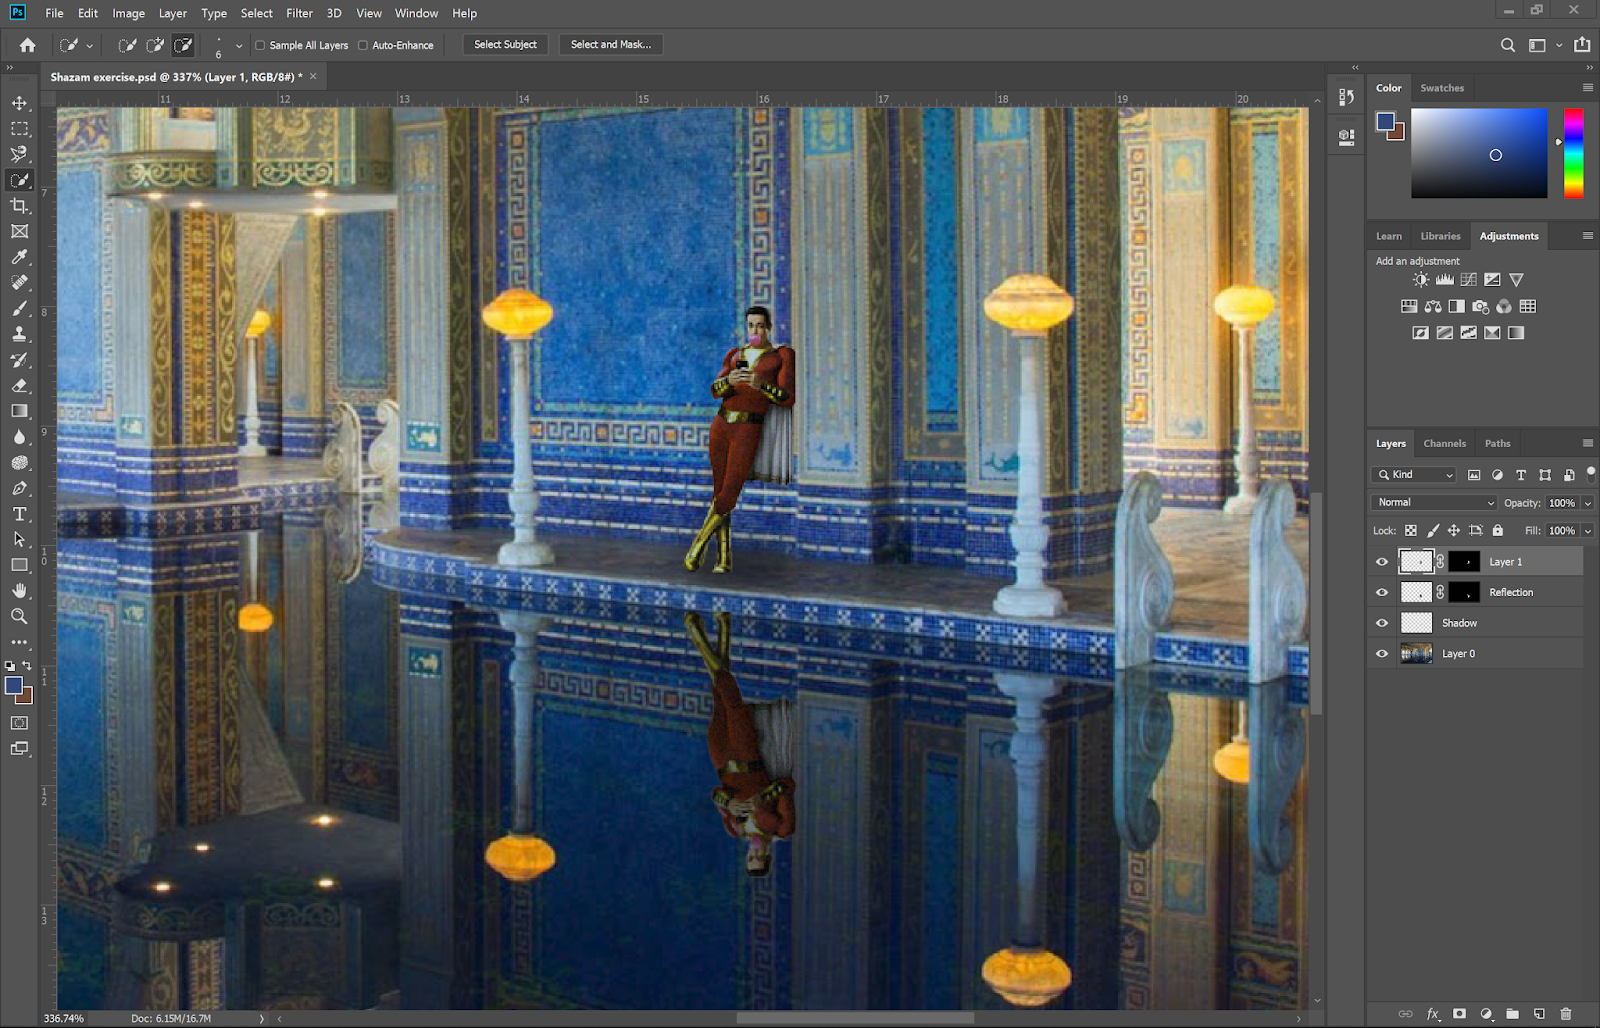Add a Brightness/Contrast adjustment
Viewport: 1600px width, 1028px height.
click(x=1421, y=280)
